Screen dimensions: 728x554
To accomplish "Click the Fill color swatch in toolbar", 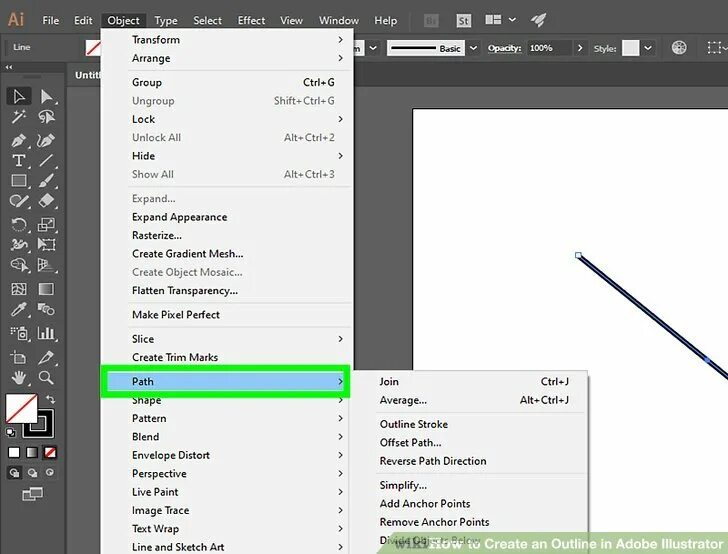I will click(21, 408).
